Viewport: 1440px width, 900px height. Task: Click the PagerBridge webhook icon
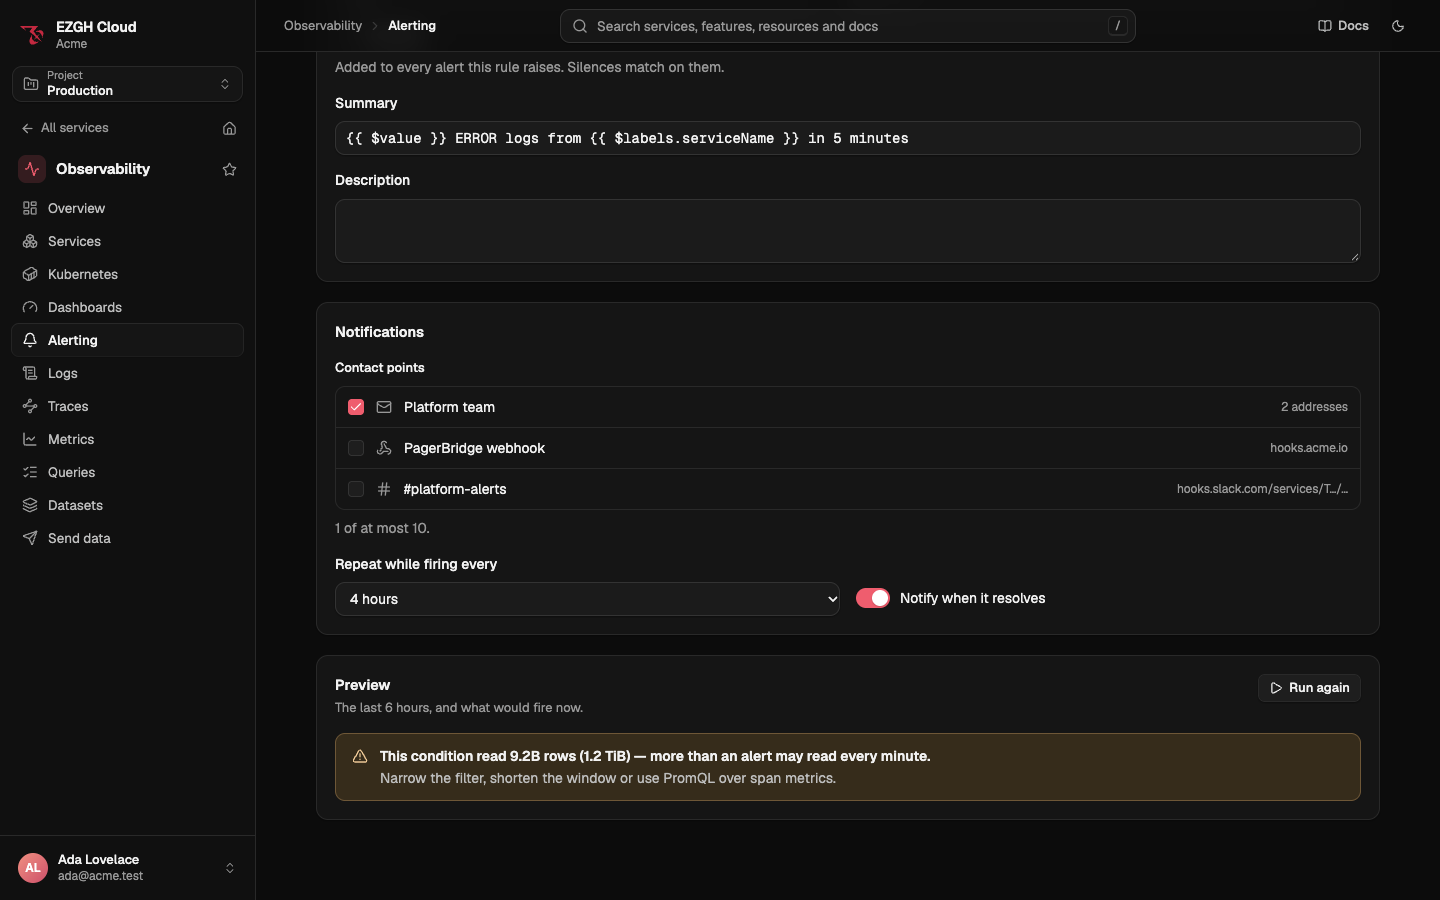[x=384, y=448]
